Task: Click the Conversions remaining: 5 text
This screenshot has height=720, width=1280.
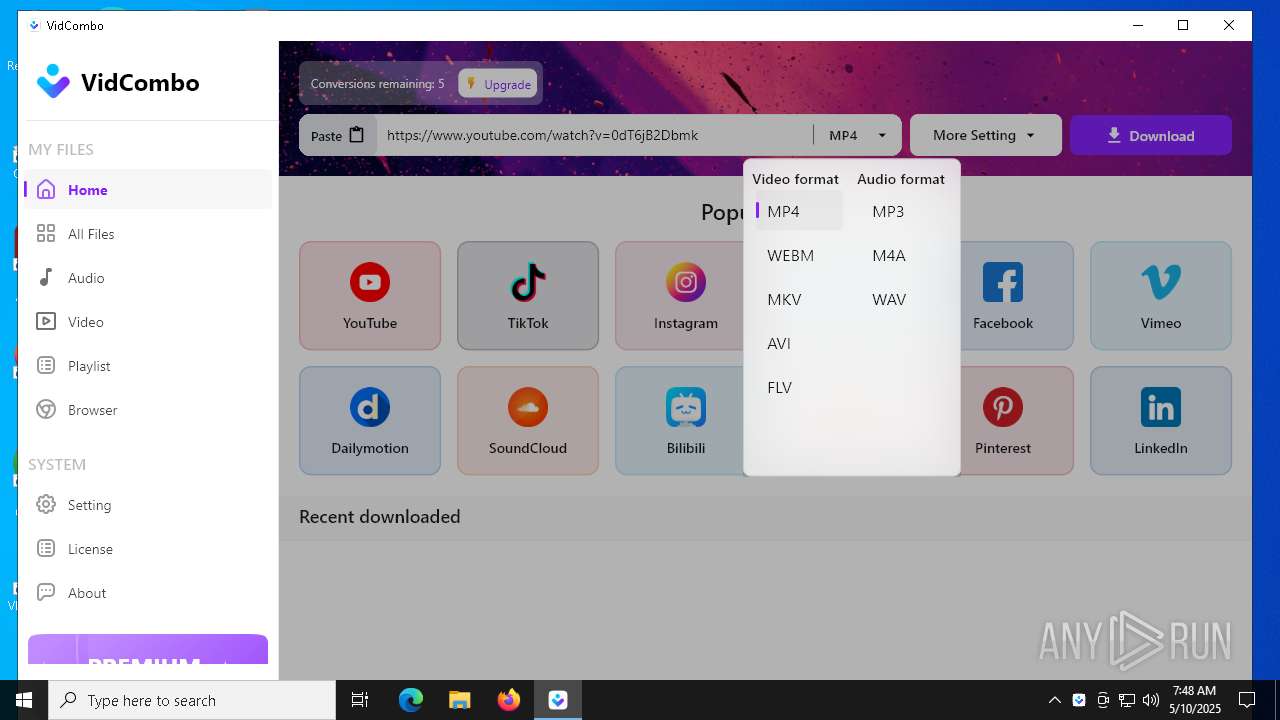Action: tap(377, 84)
